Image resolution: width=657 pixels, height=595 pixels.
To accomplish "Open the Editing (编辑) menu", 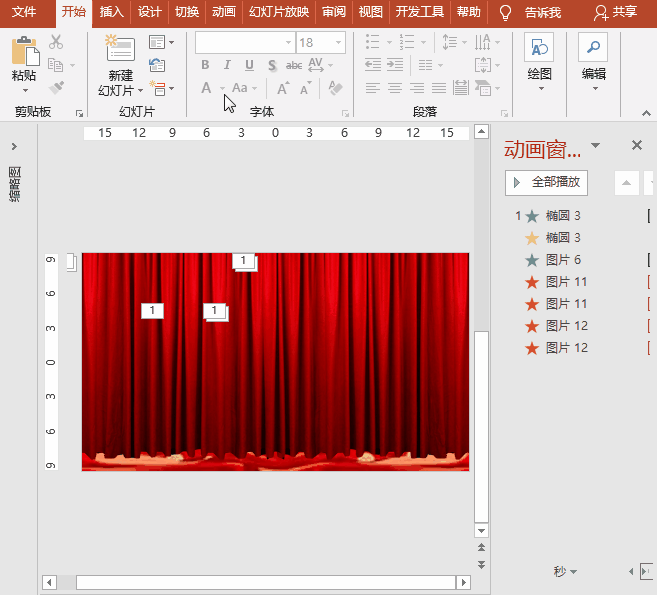I will pos(593,62).
